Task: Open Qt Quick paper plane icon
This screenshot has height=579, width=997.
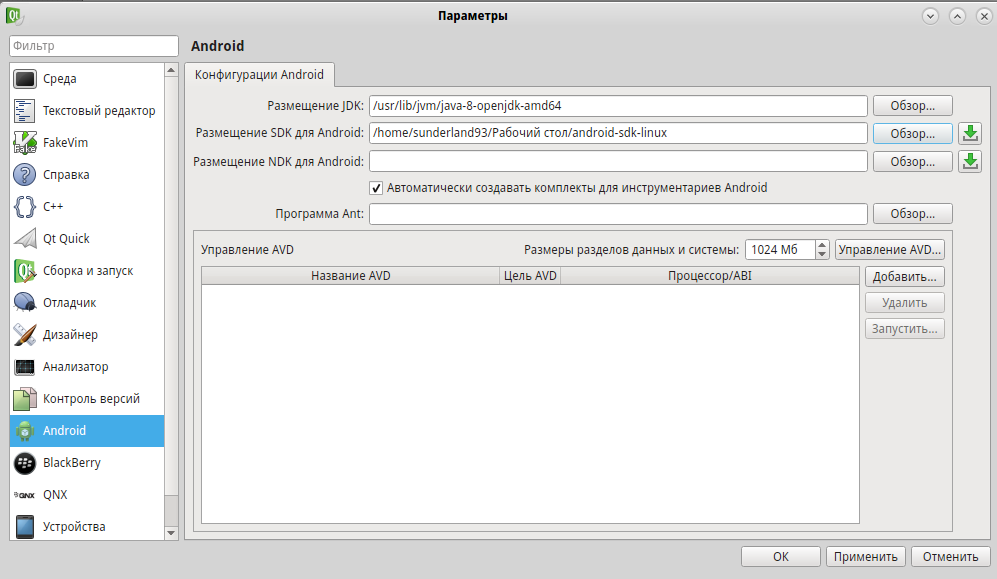Action: pos(25,238)
